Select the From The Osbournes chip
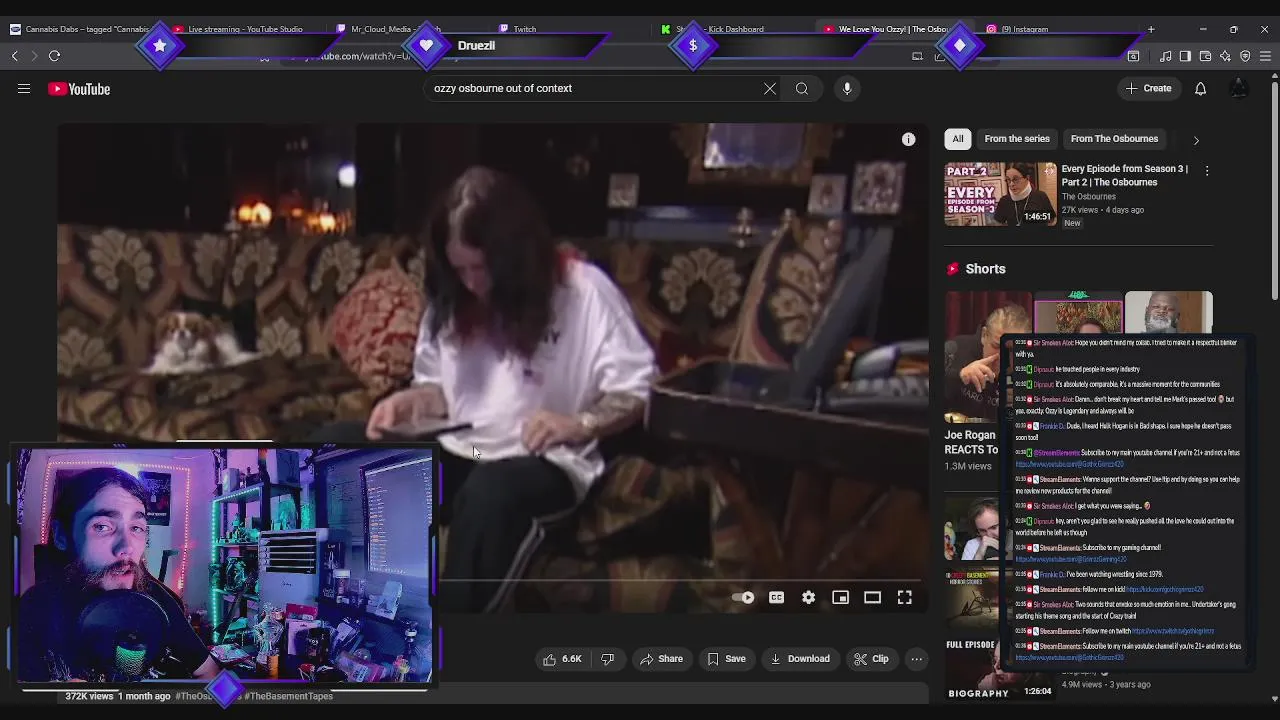This screenshot has width=1280, height=720. click(1114, 139)
